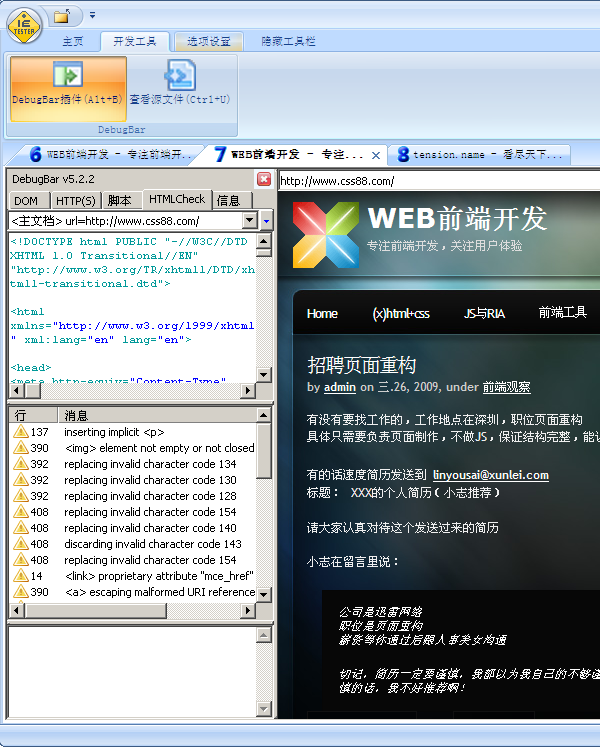Click horizontal scrollbar thumb in message list
The height and width of the screenshot is (748, 600).
click(96, 610)
